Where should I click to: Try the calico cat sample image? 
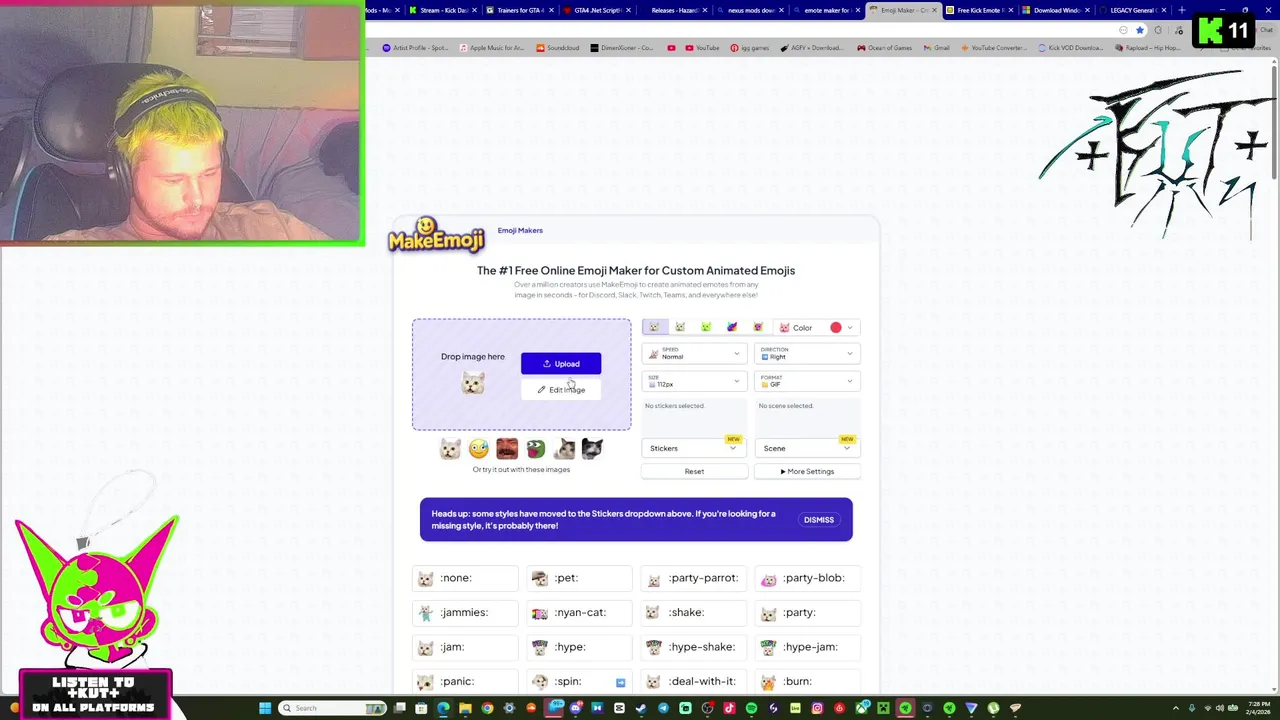tap(564, 449)
